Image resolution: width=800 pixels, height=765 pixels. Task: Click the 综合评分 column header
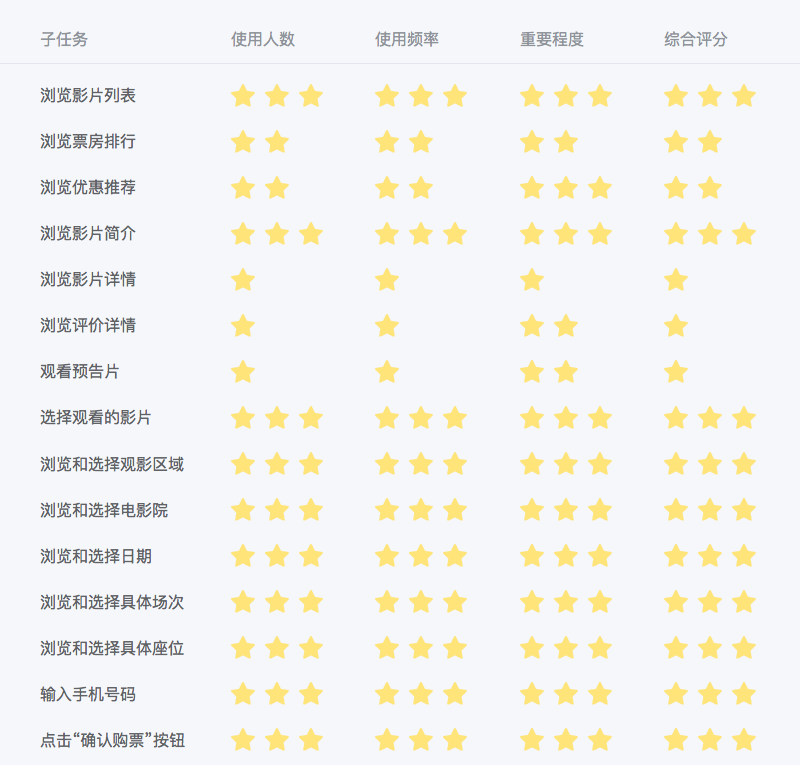695,39
